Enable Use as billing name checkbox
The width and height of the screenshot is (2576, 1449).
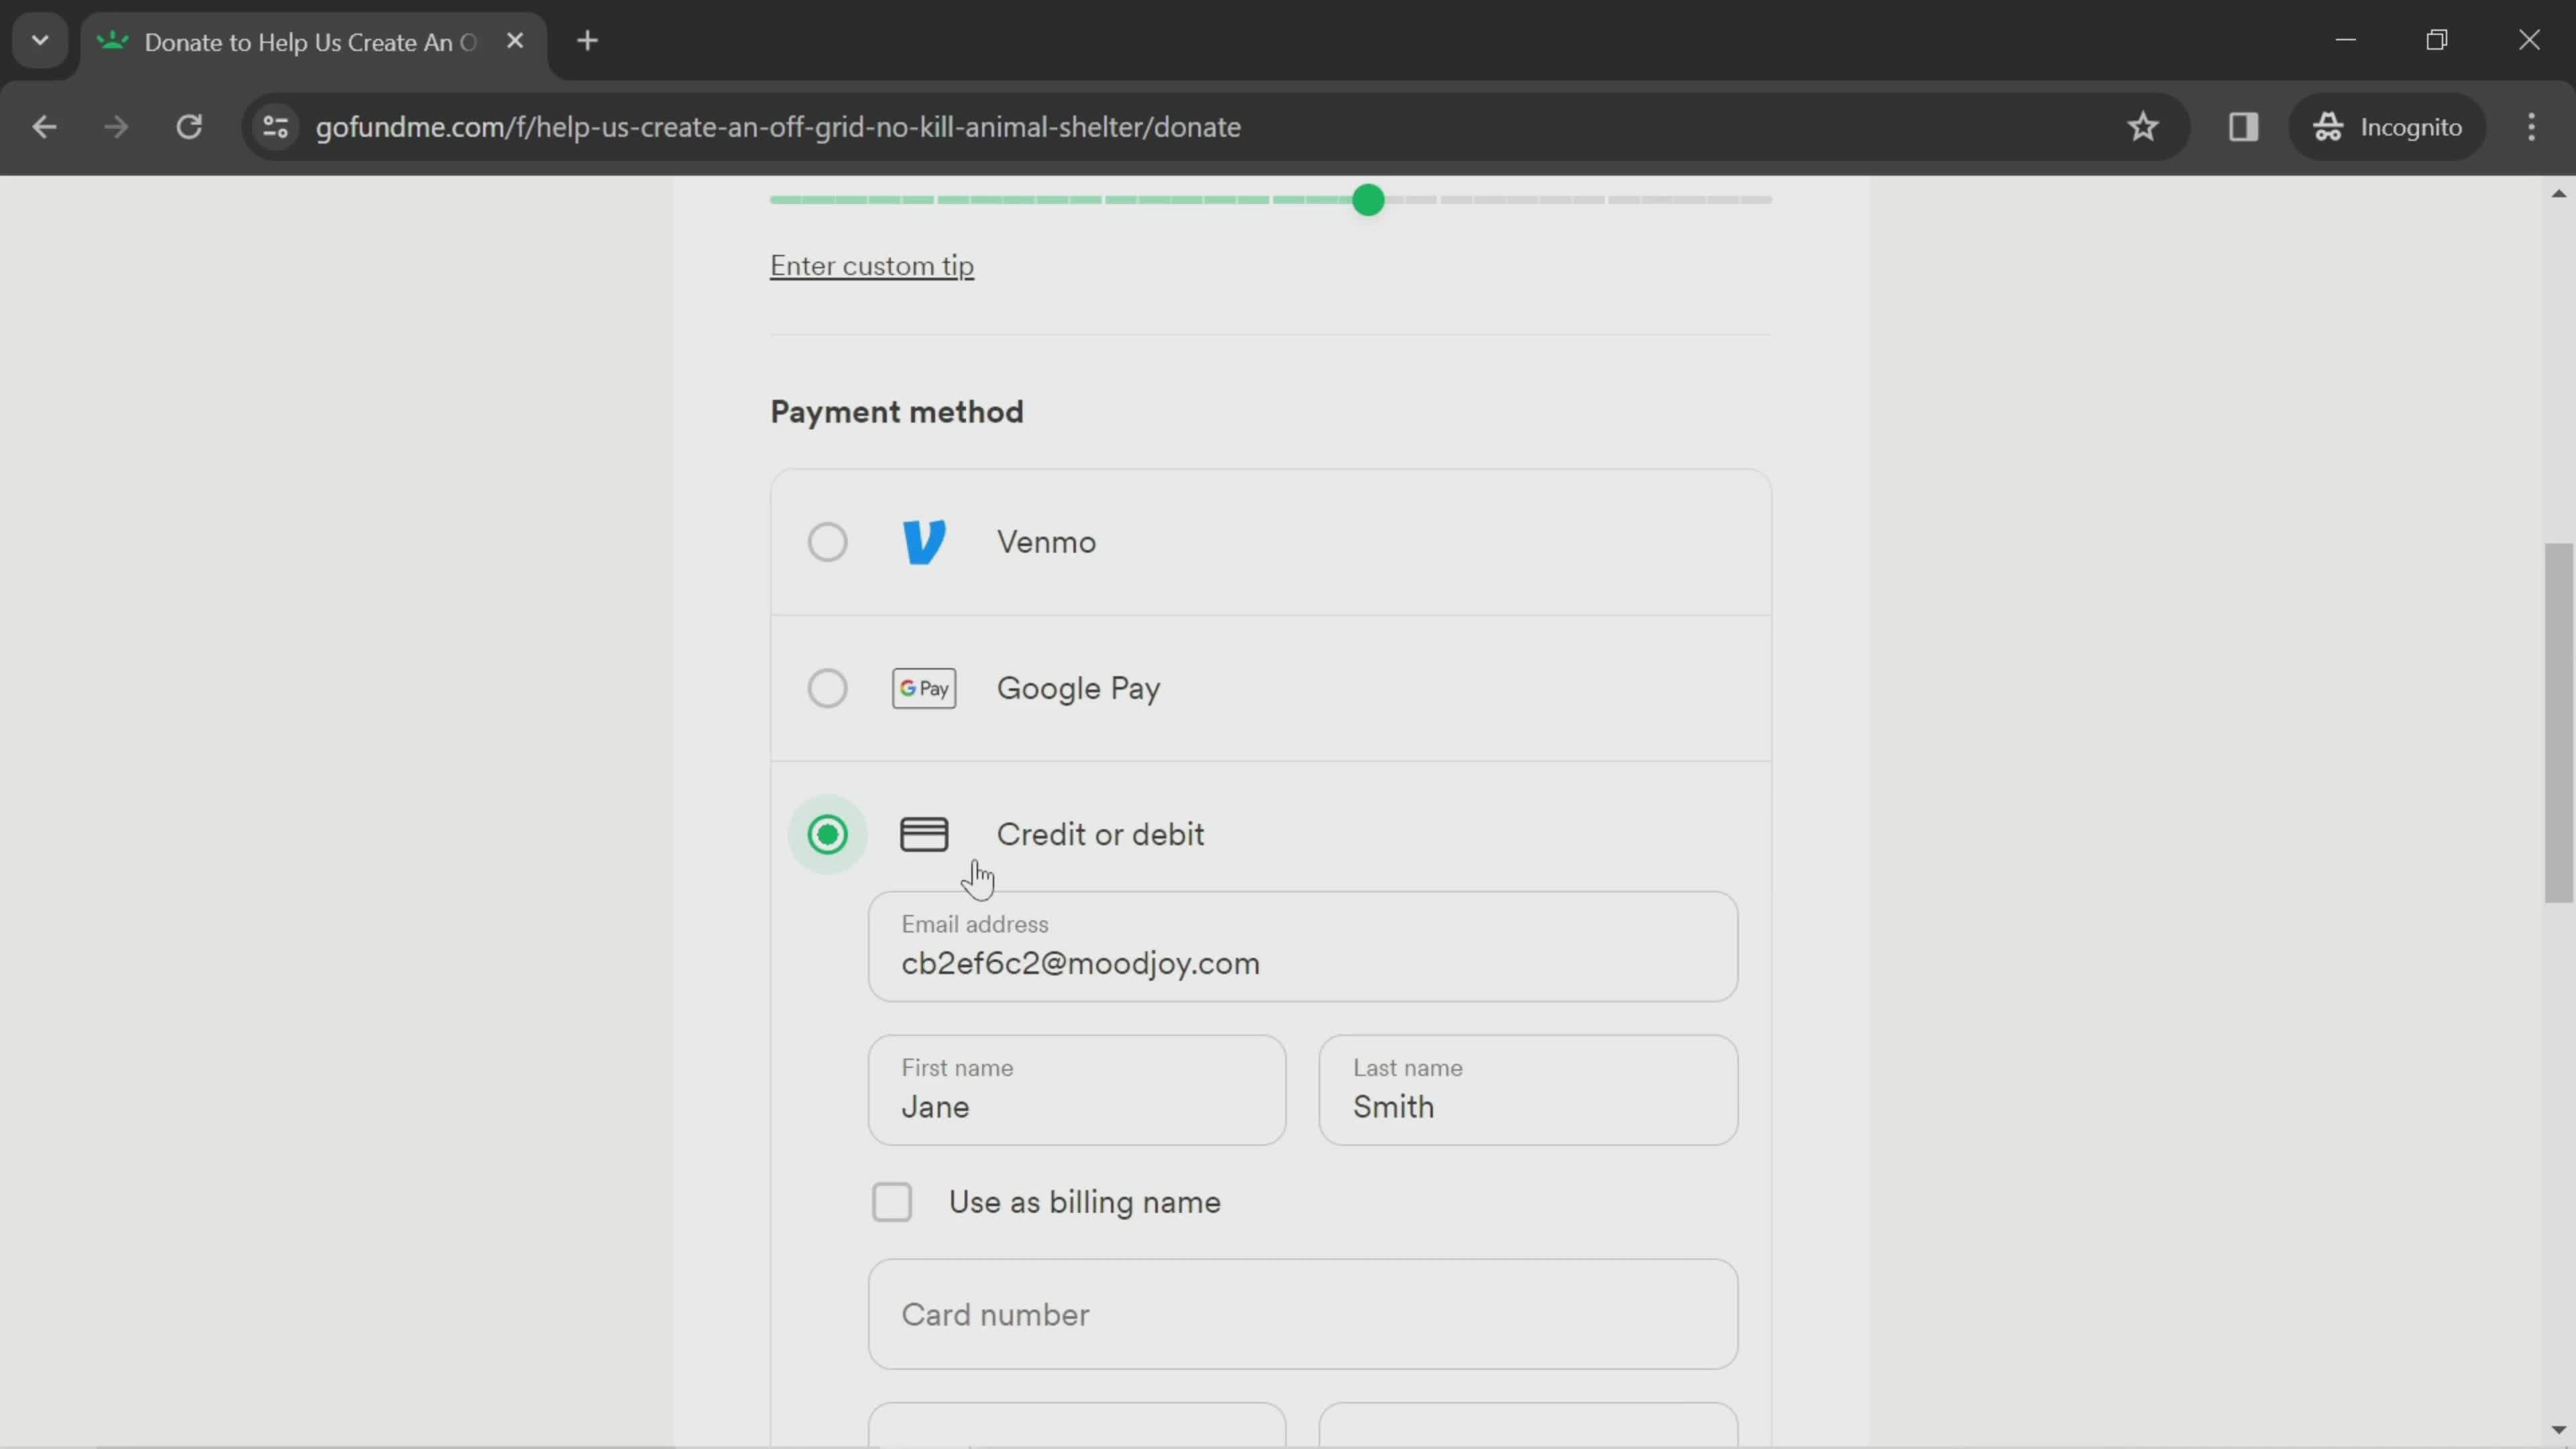pos(892,1201)
